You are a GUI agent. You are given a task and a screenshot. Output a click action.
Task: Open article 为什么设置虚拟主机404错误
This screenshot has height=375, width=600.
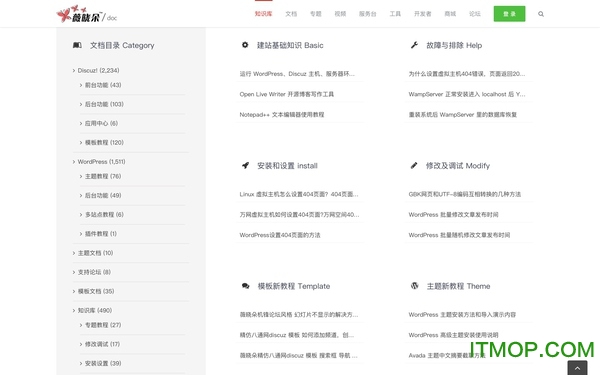(467, 73)
